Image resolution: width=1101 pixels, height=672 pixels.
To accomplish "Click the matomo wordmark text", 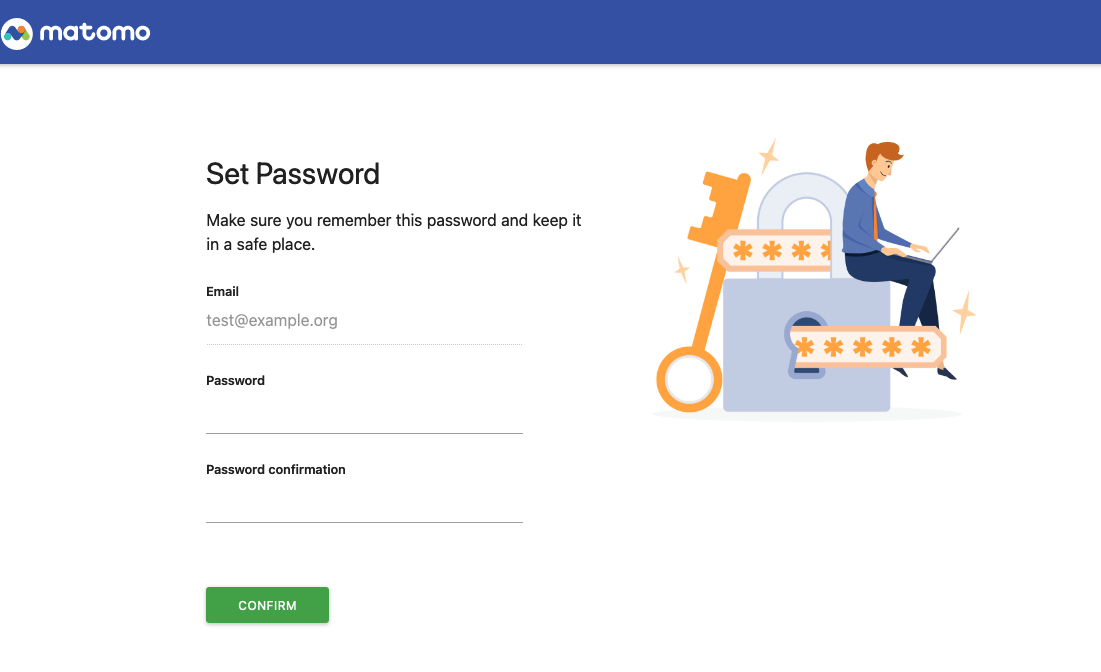I will coord(95,33).
